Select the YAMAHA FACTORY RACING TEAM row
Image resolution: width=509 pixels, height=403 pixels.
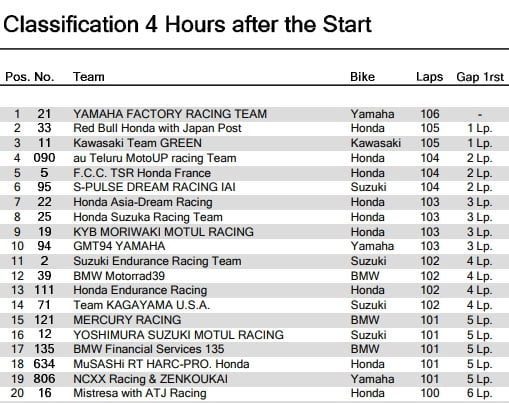coord(254,114)
